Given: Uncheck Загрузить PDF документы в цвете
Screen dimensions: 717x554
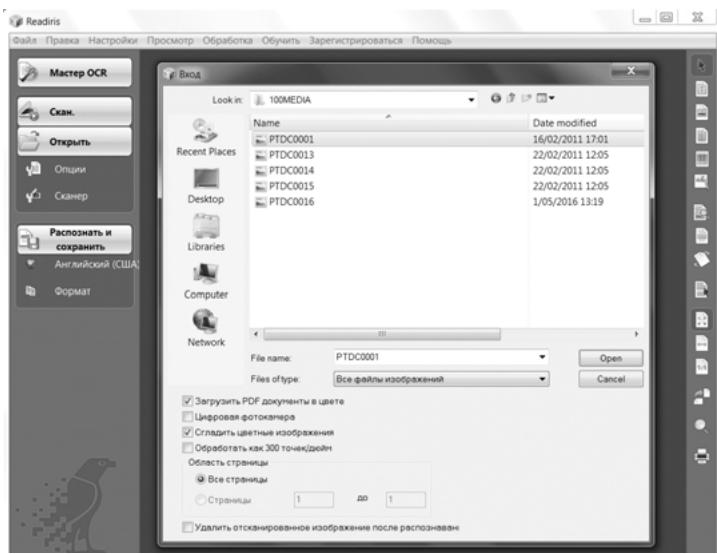Looking at the screenshot, I should [187, 401].
